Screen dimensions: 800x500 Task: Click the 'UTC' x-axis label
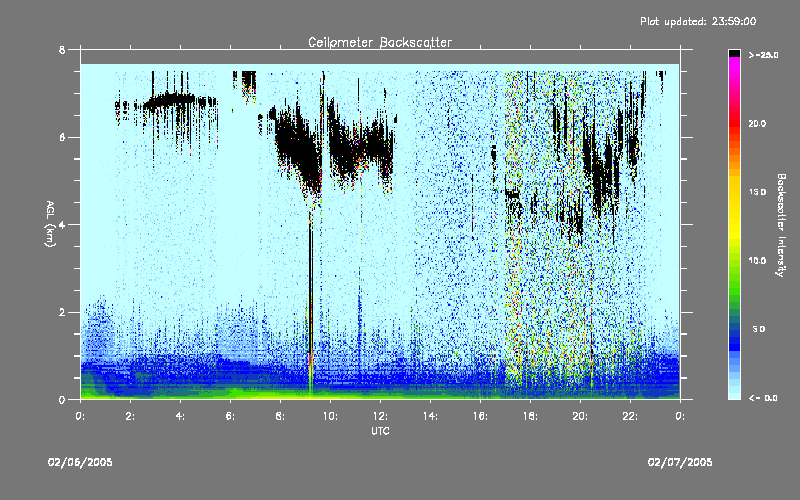tap(380, 431)
